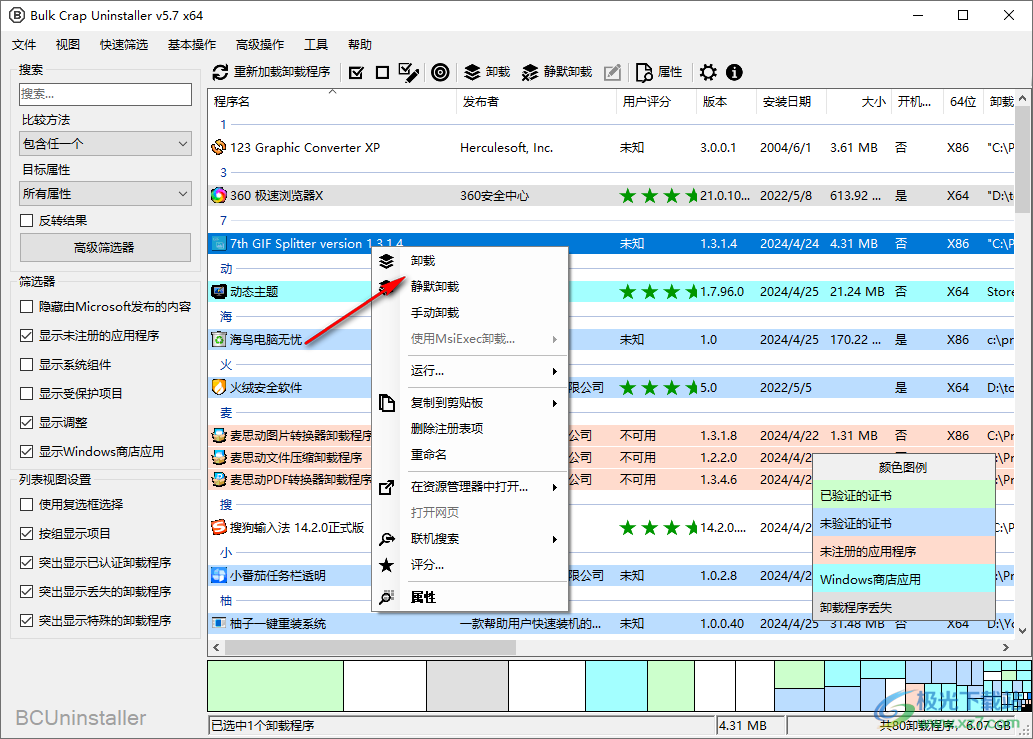Sort list by 程序名 column header

332,101
